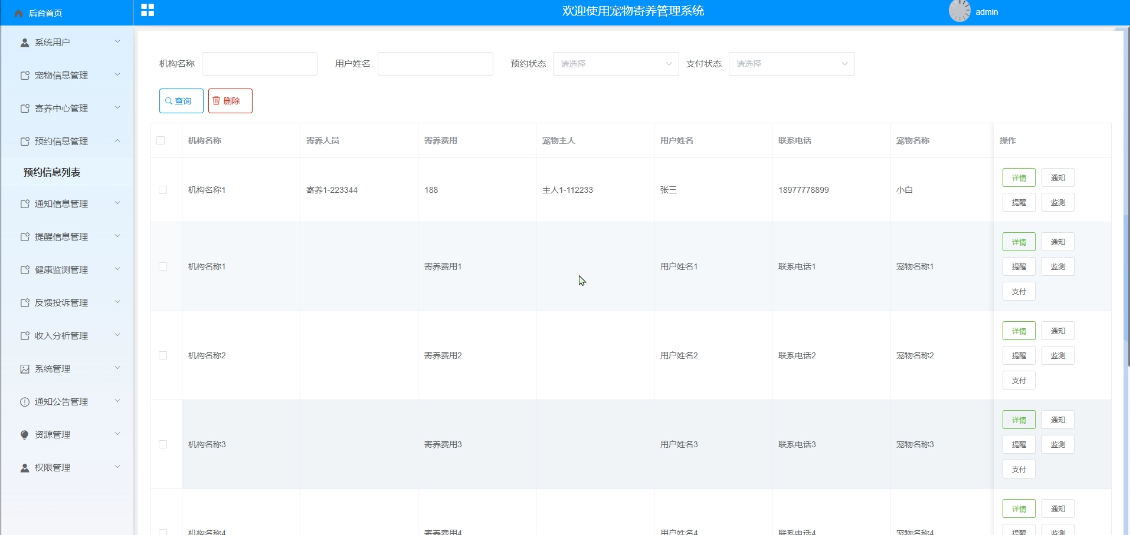Focus the 用户姓名 search input
Viewport: 1130px width, 535px height.
tap(435, 63)
